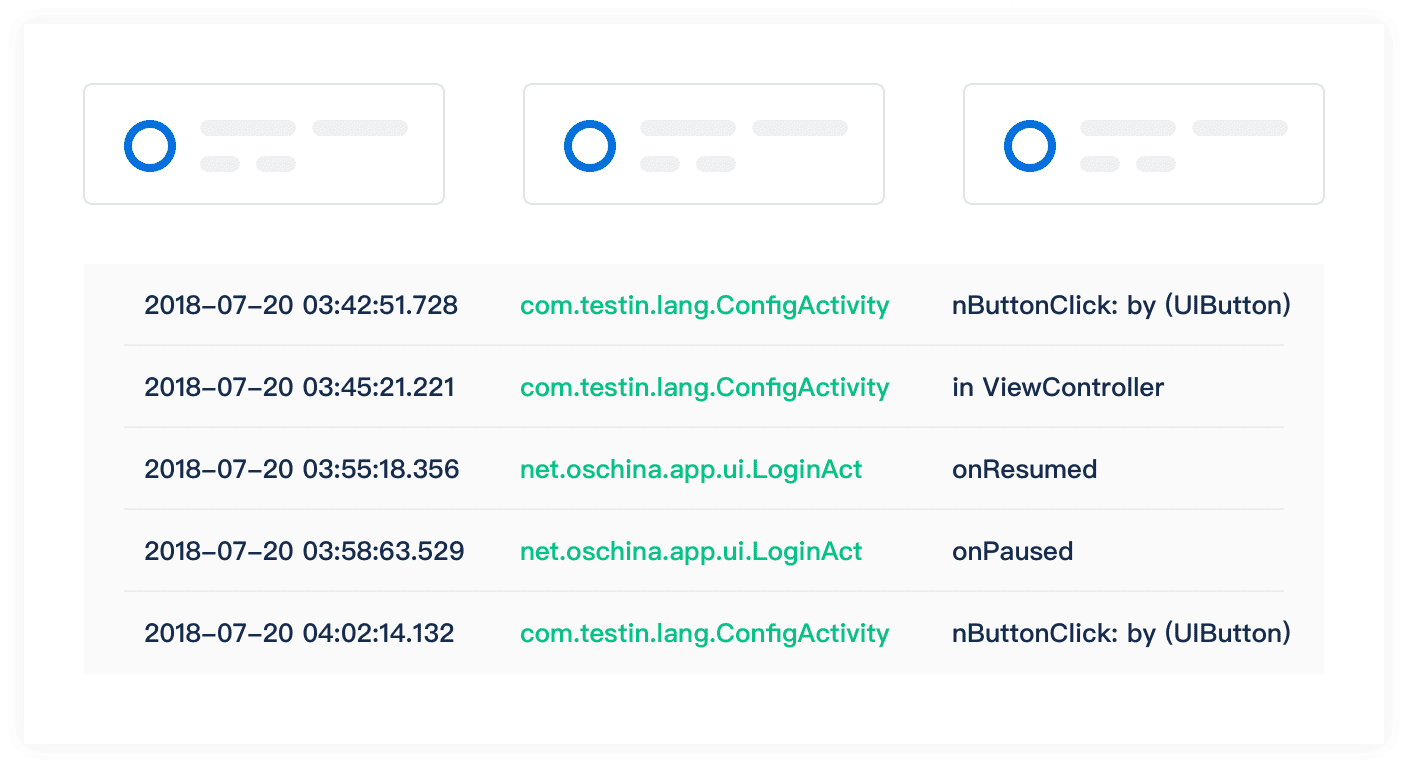Open com.testin.lang.ConfigActivity link at 04:02:14.132
The height and width of the screenshot is (768, 1408).
click(x=704, y=633)
